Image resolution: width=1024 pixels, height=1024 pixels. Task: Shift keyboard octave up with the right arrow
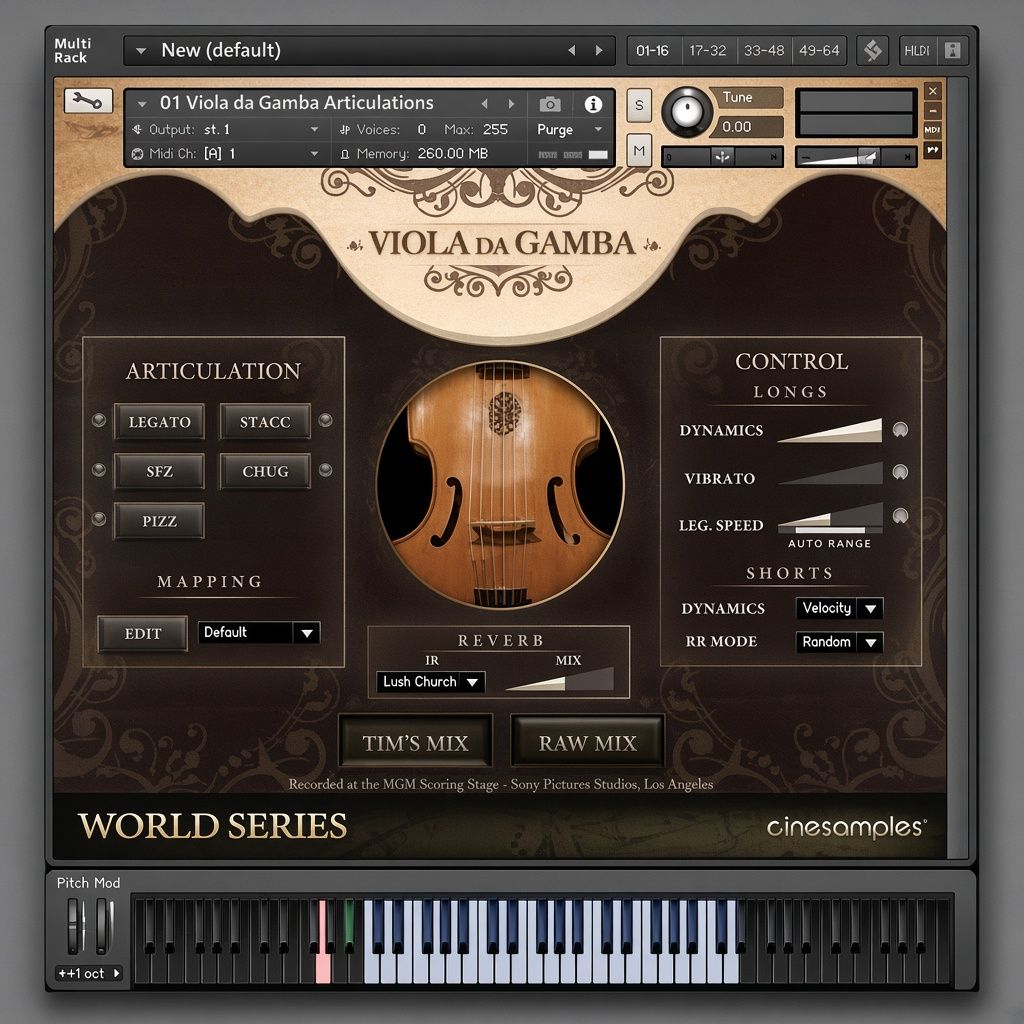[116, 972]
